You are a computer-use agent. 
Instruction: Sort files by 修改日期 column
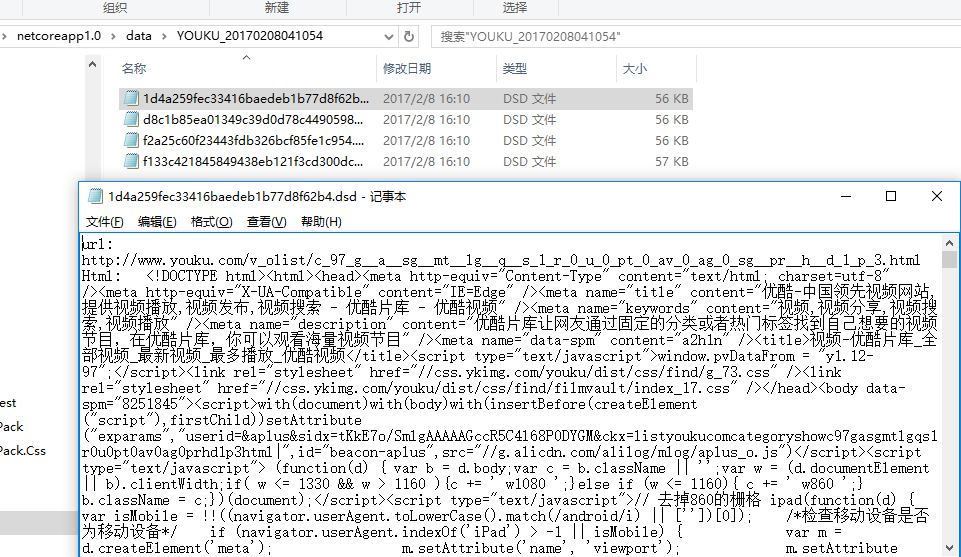[407, 69]
